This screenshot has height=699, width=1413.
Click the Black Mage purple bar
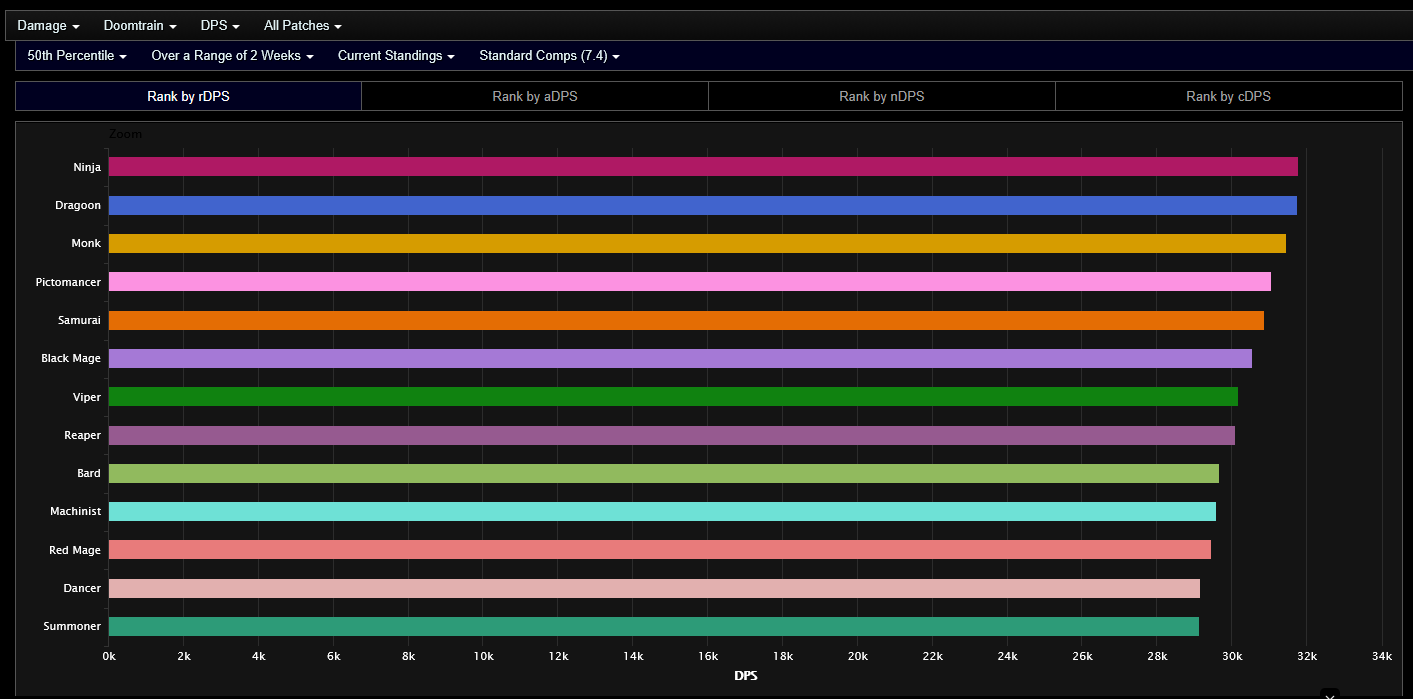click(x=680, y=358)
